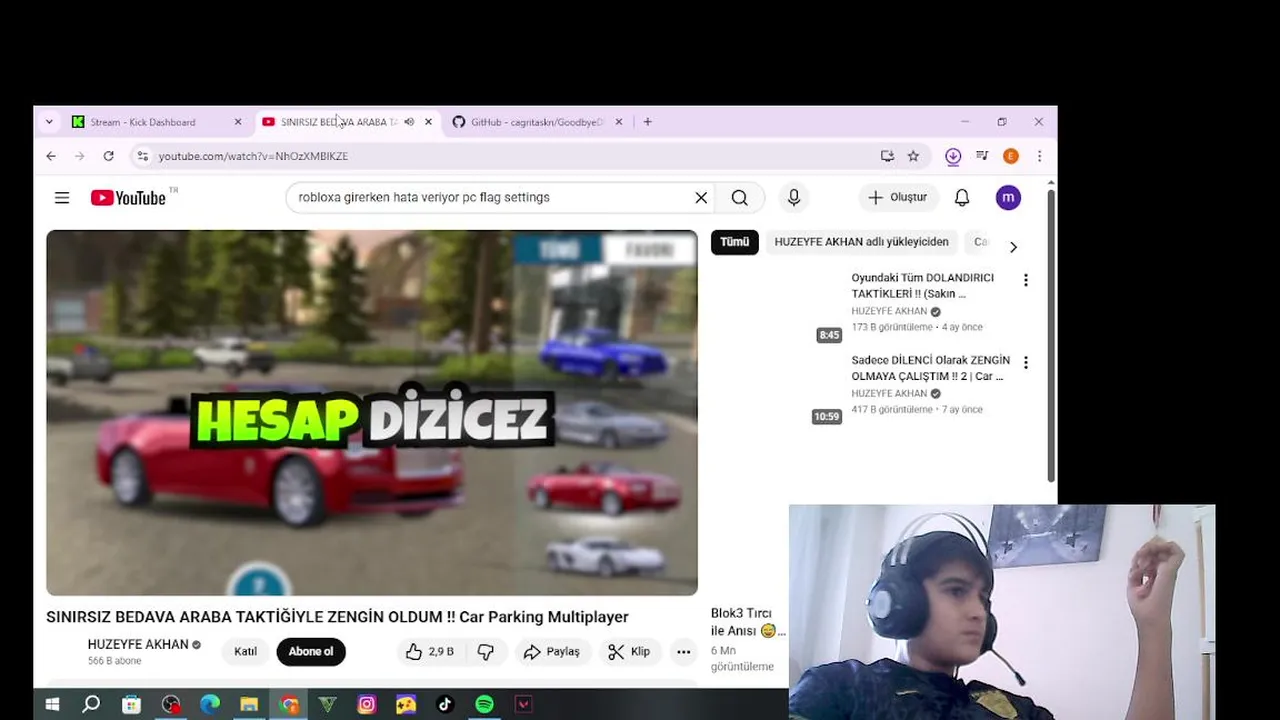
Task: Open Windows Start menu
Action: pyautogui.click(x=52, y=705)
